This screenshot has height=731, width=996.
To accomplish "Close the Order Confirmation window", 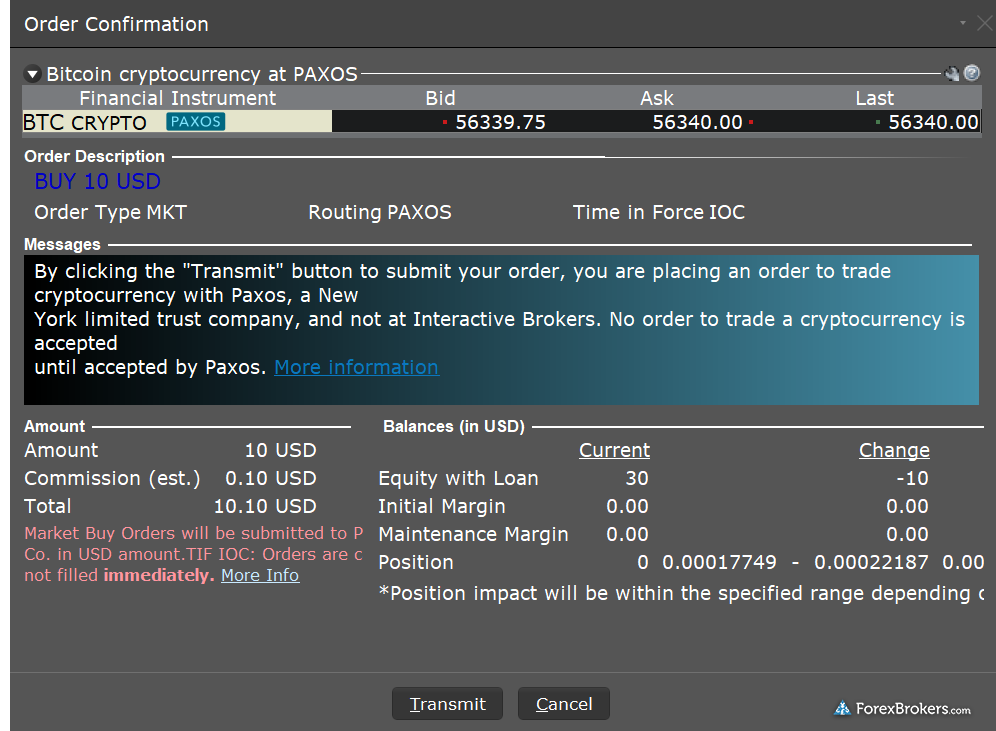I will (983, 23).
